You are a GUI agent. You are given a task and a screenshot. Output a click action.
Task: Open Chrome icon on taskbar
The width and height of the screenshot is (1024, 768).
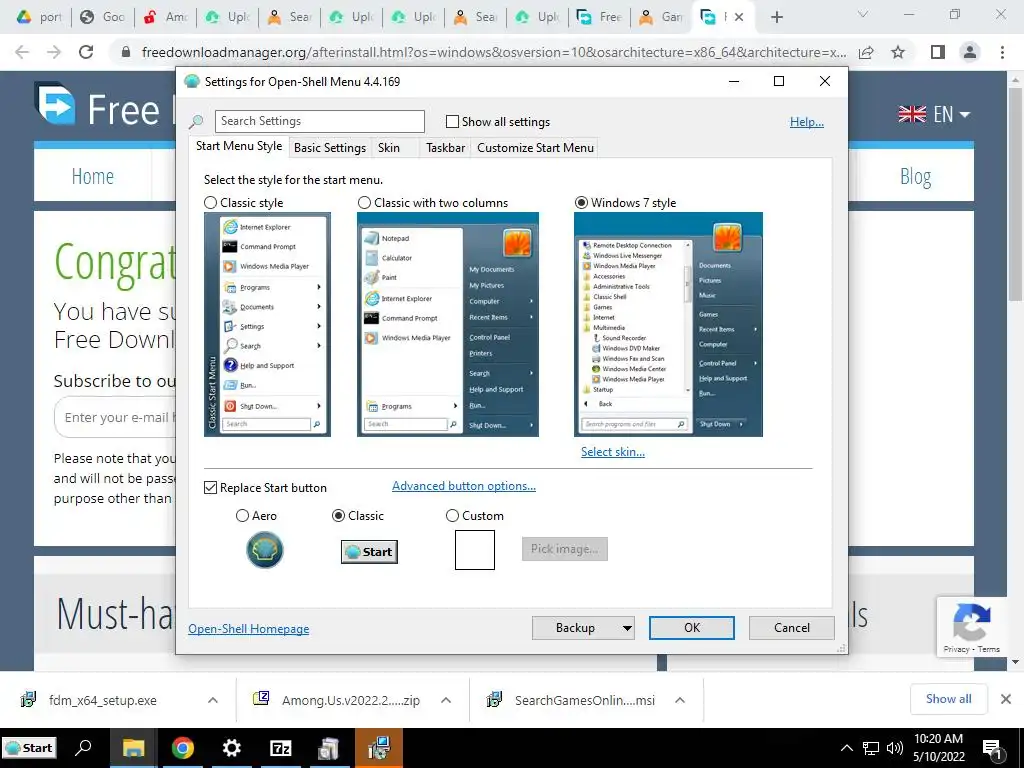coord(183,748)
